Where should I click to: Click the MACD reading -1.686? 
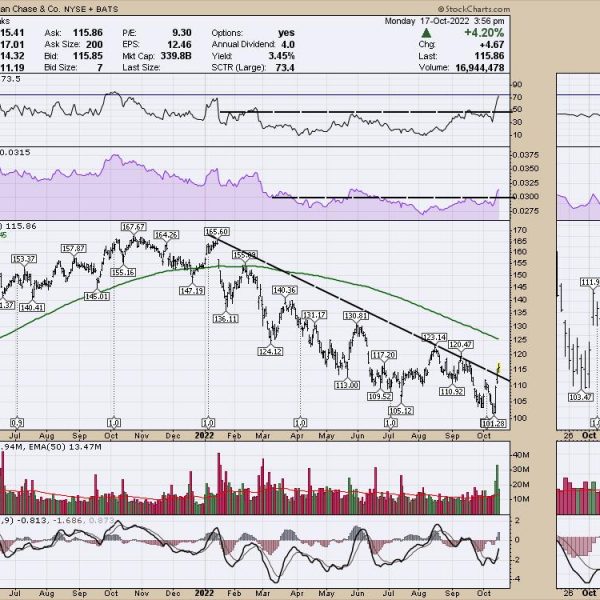click(68, 520)
